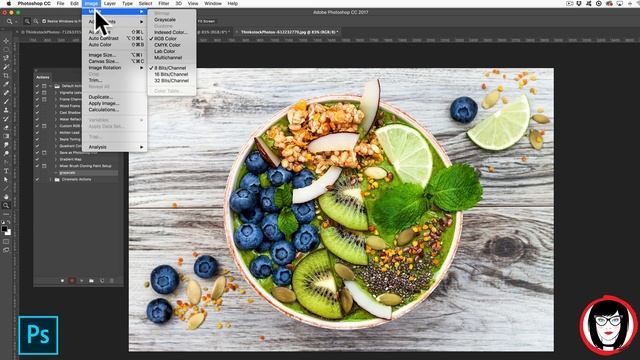Choose the Zoom In option in options bar
The width and height of the screenshot is (640, 360).
[27, 21]
